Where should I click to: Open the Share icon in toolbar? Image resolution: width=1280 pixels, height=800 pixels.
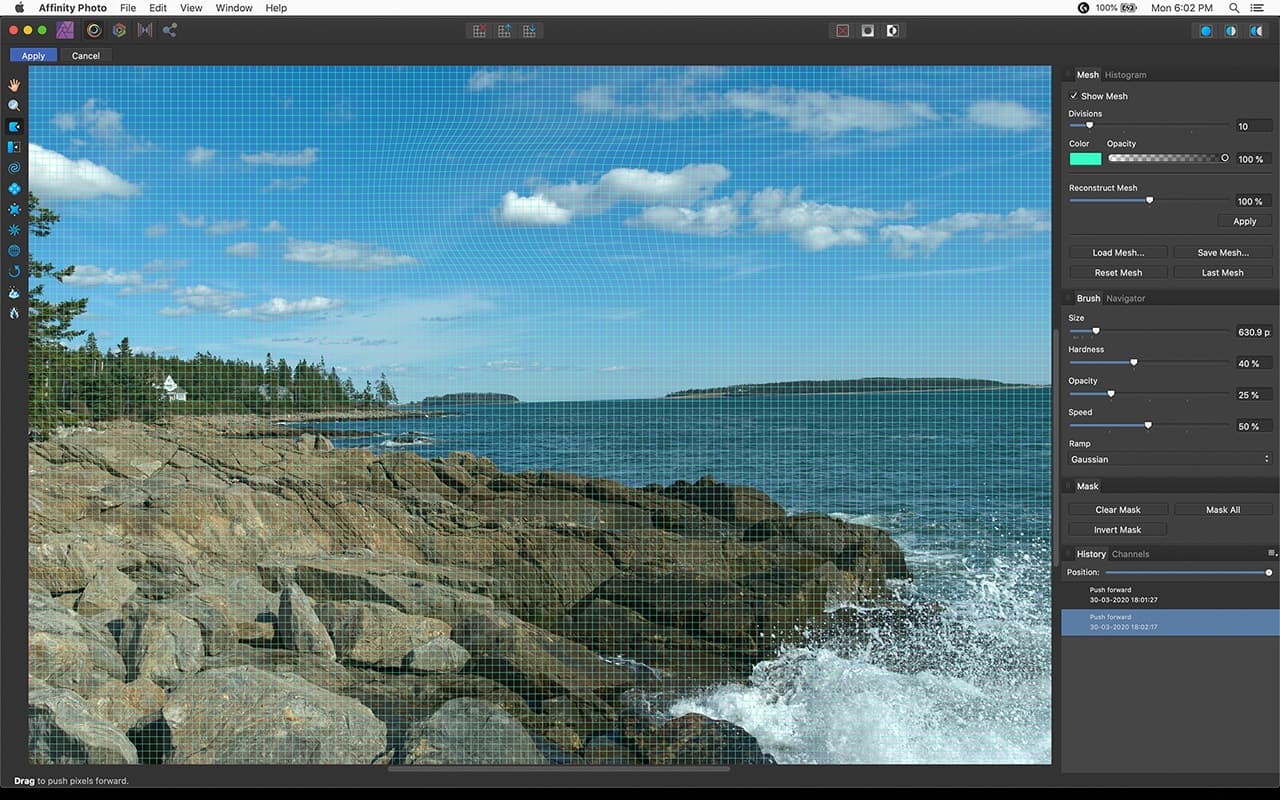click(x=170, y=30)
